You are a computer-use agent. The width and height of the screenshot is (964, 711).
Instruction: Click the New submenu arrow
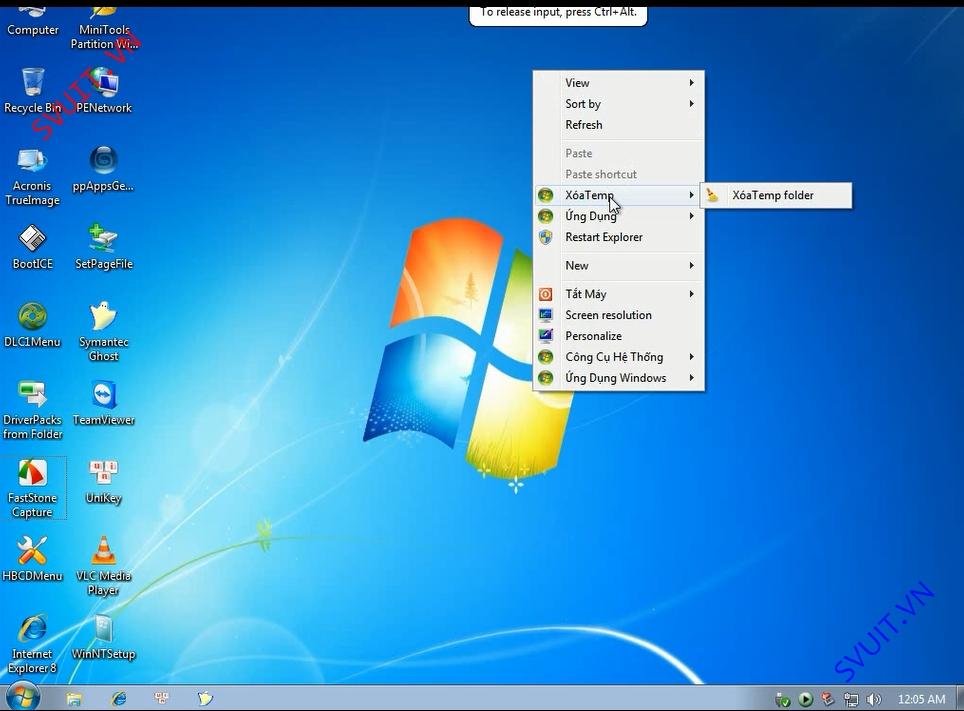click(x=692, y=266)
